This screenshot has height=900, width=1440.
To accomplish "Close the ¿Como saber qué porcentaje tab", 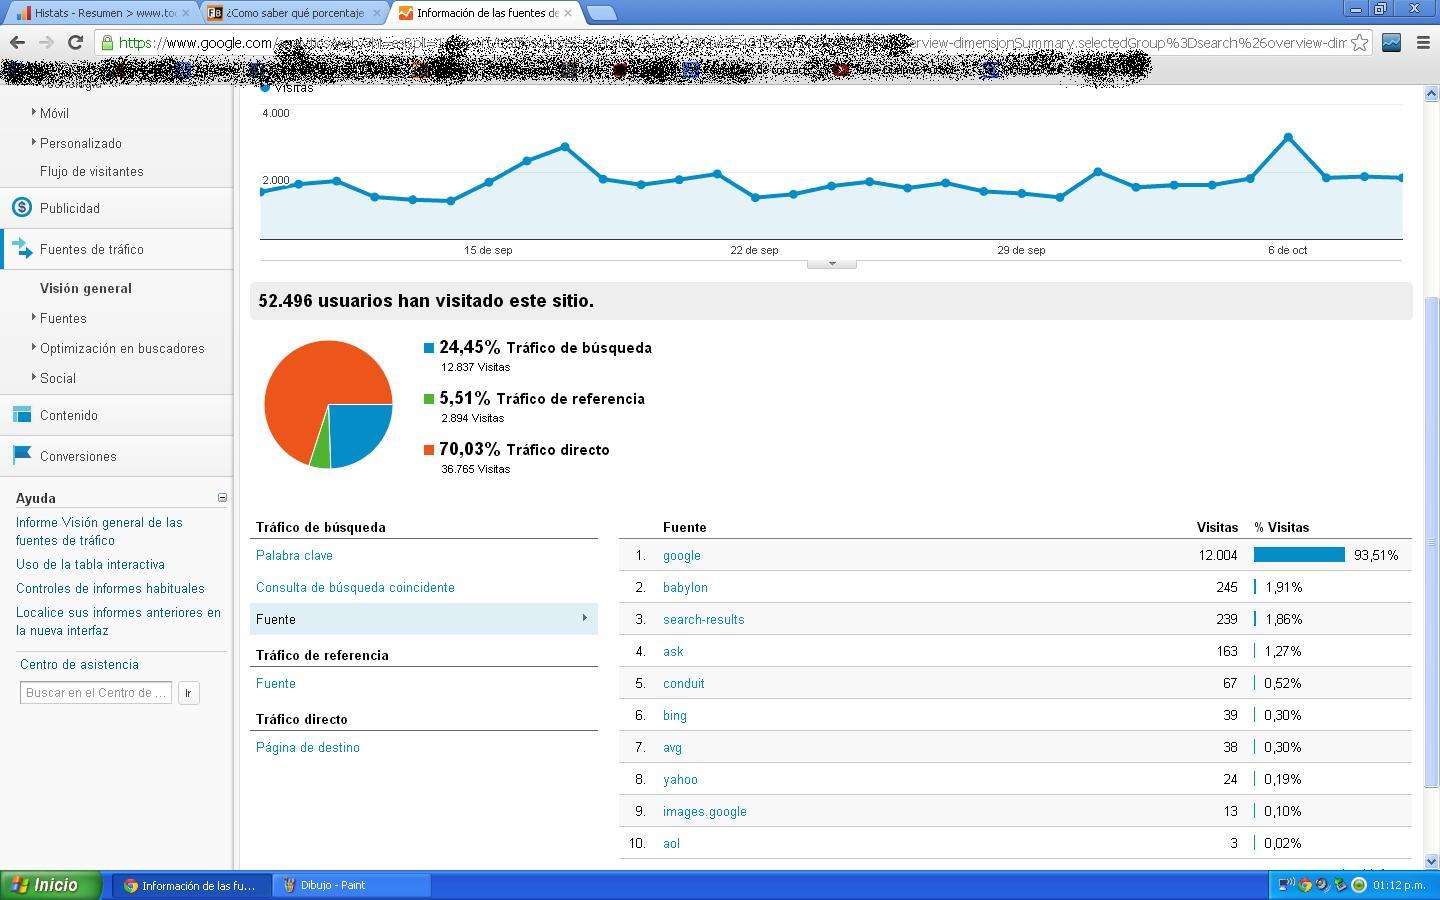I will [x=377, y=13].
